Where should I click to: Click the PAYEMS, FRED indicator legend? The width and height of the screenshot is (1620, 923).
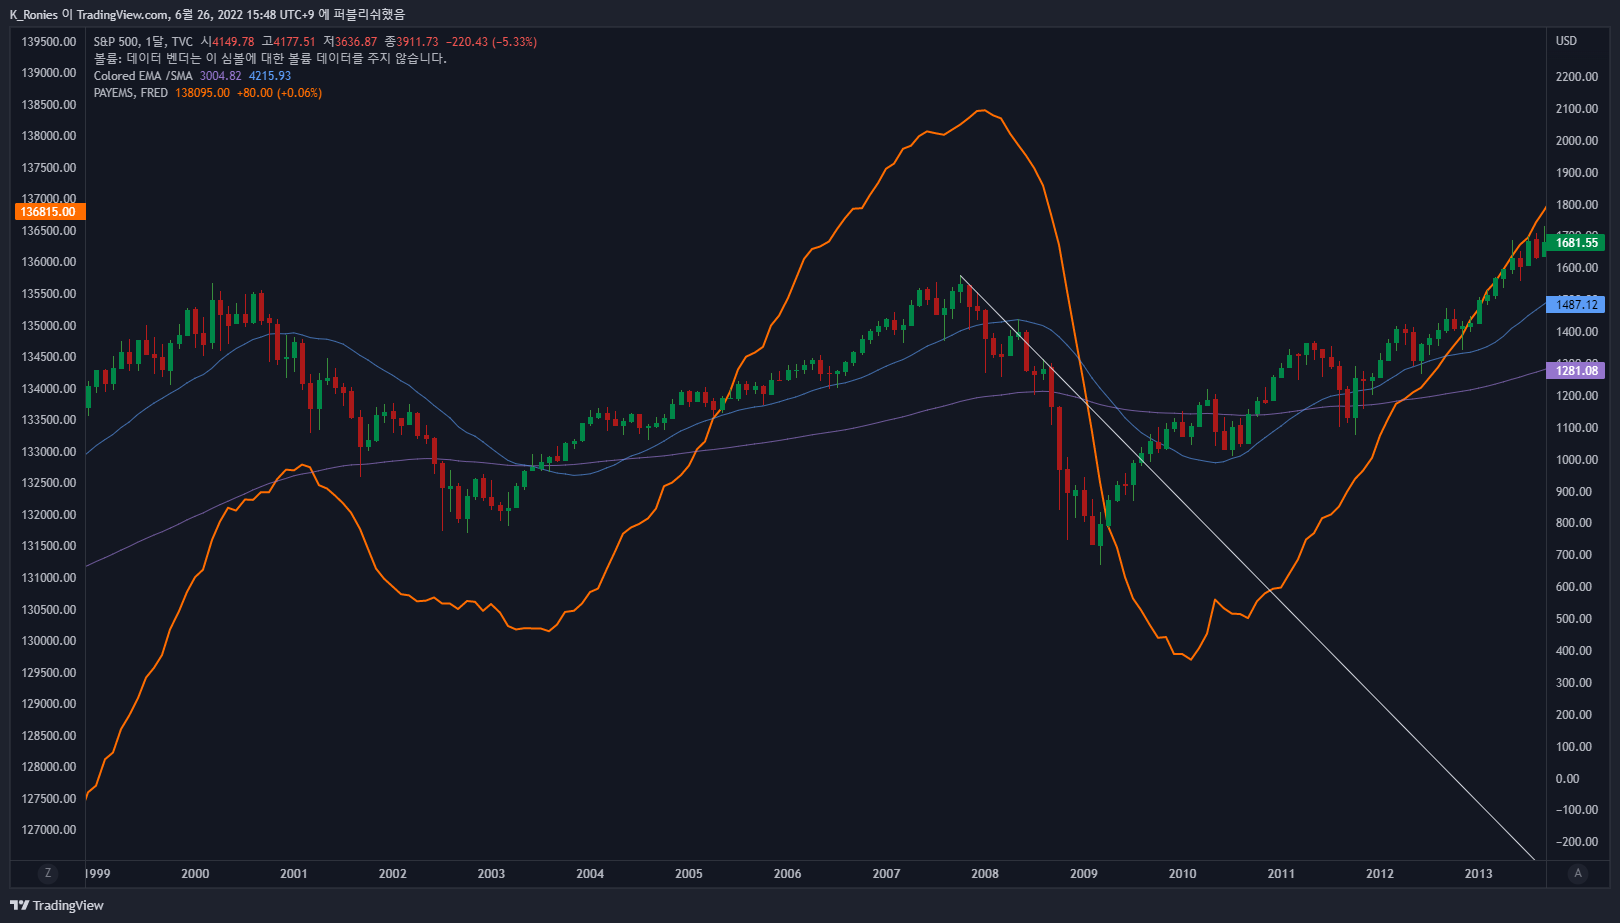pyautogui.click(x=131, y=93)
